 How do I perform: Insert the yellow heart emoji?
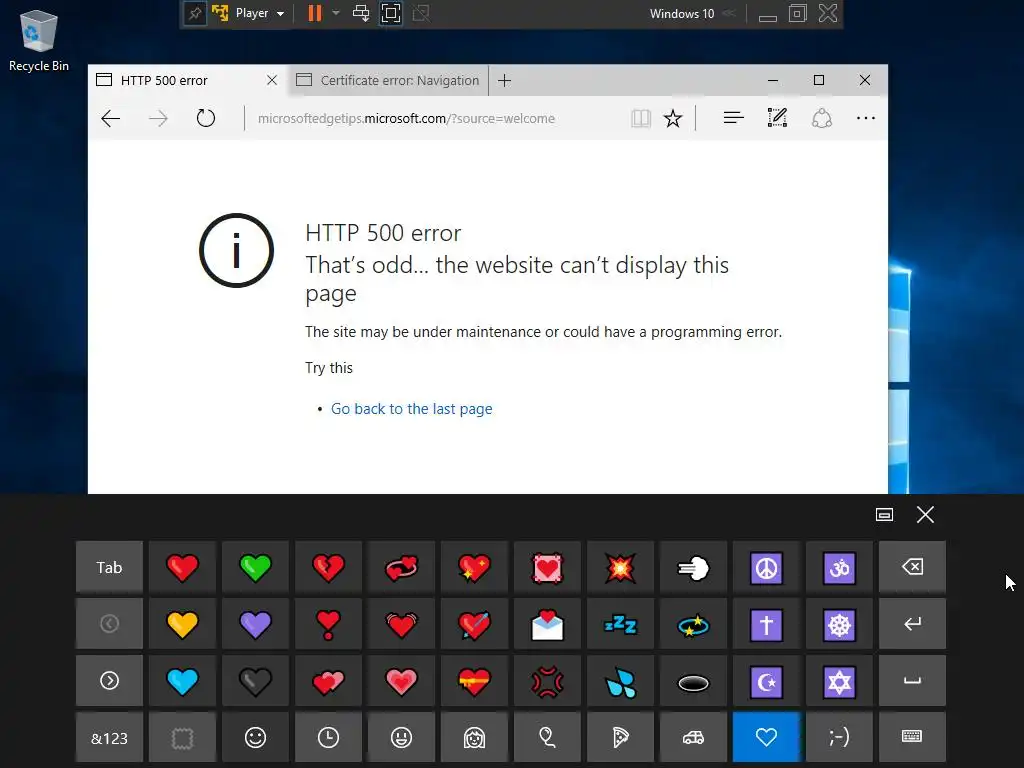(182, 624)
